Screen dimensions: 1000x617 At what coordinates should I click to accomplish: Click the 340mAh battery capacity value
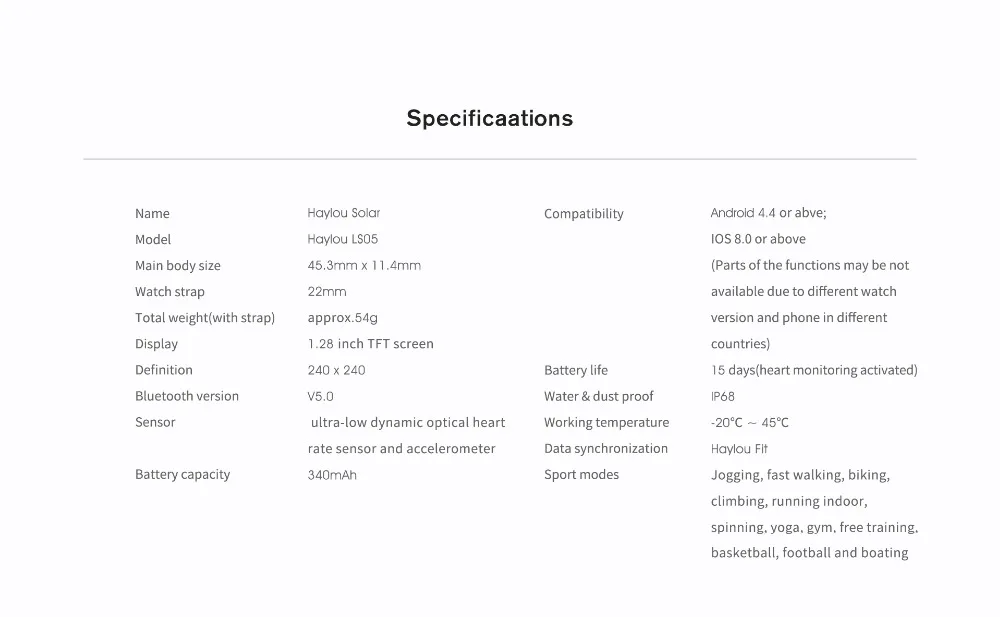point(331,475)
